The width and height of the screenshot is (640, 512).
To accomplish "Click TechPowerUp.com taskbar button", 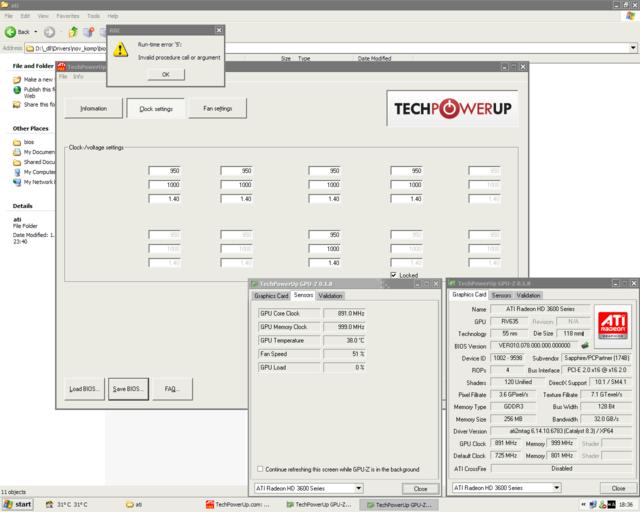I will [x=238, y=505].
